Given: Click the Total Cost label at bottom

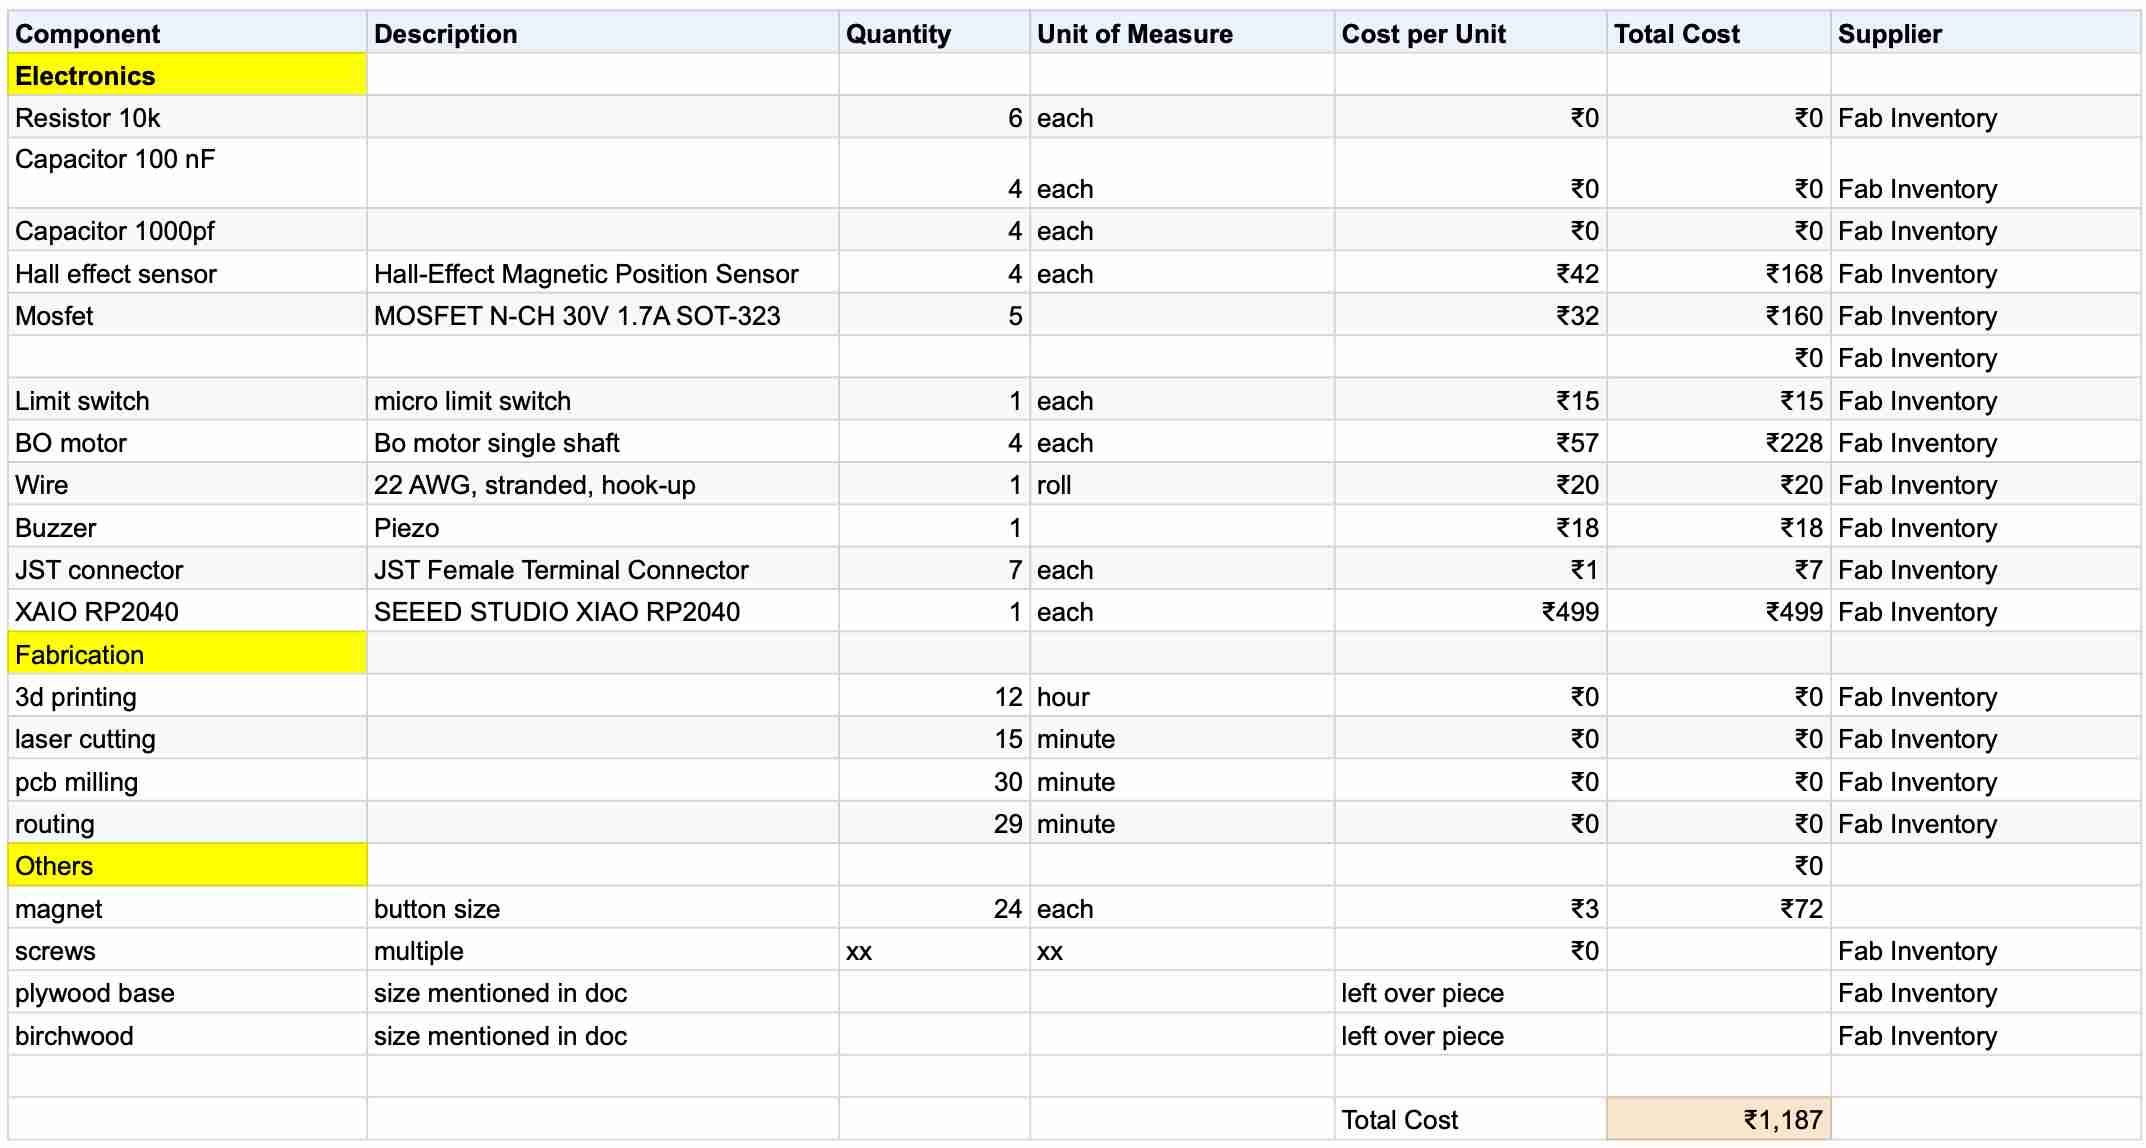Looking at the screenshot, I should (1470, 1119).
